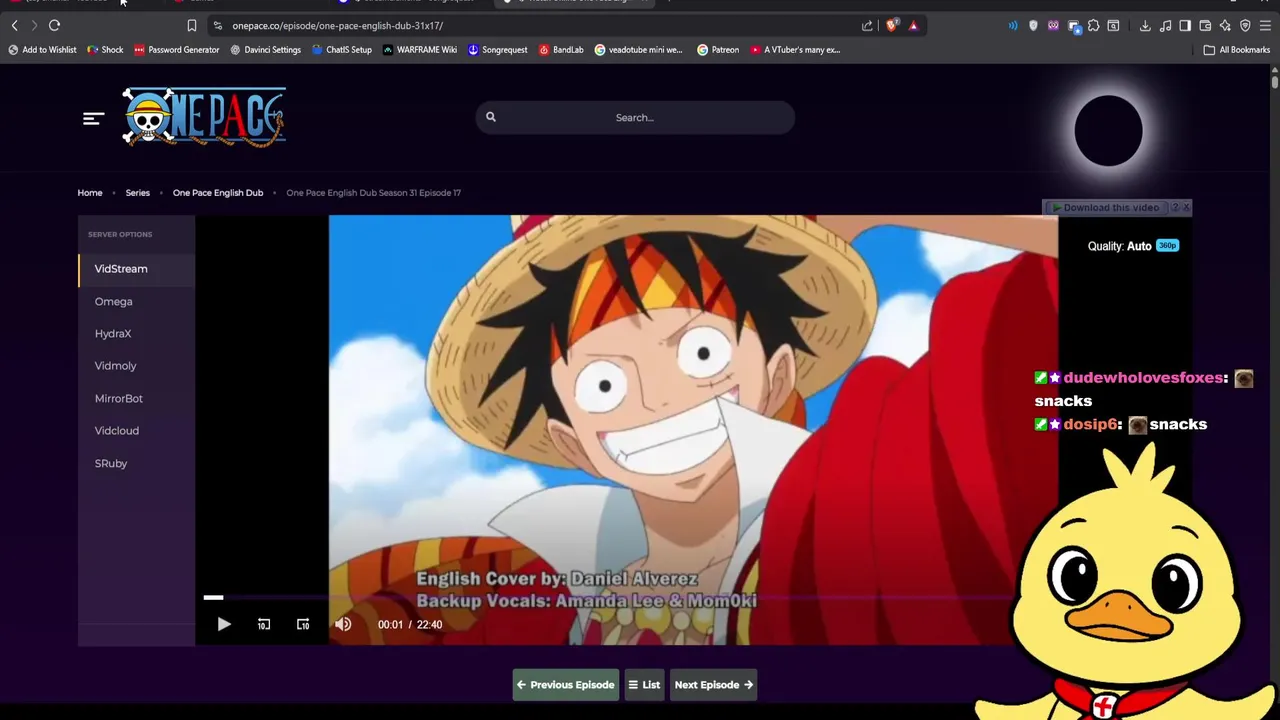
Task: Click the 00:01 / 22:40 timestamp
Action: point(410,624)
